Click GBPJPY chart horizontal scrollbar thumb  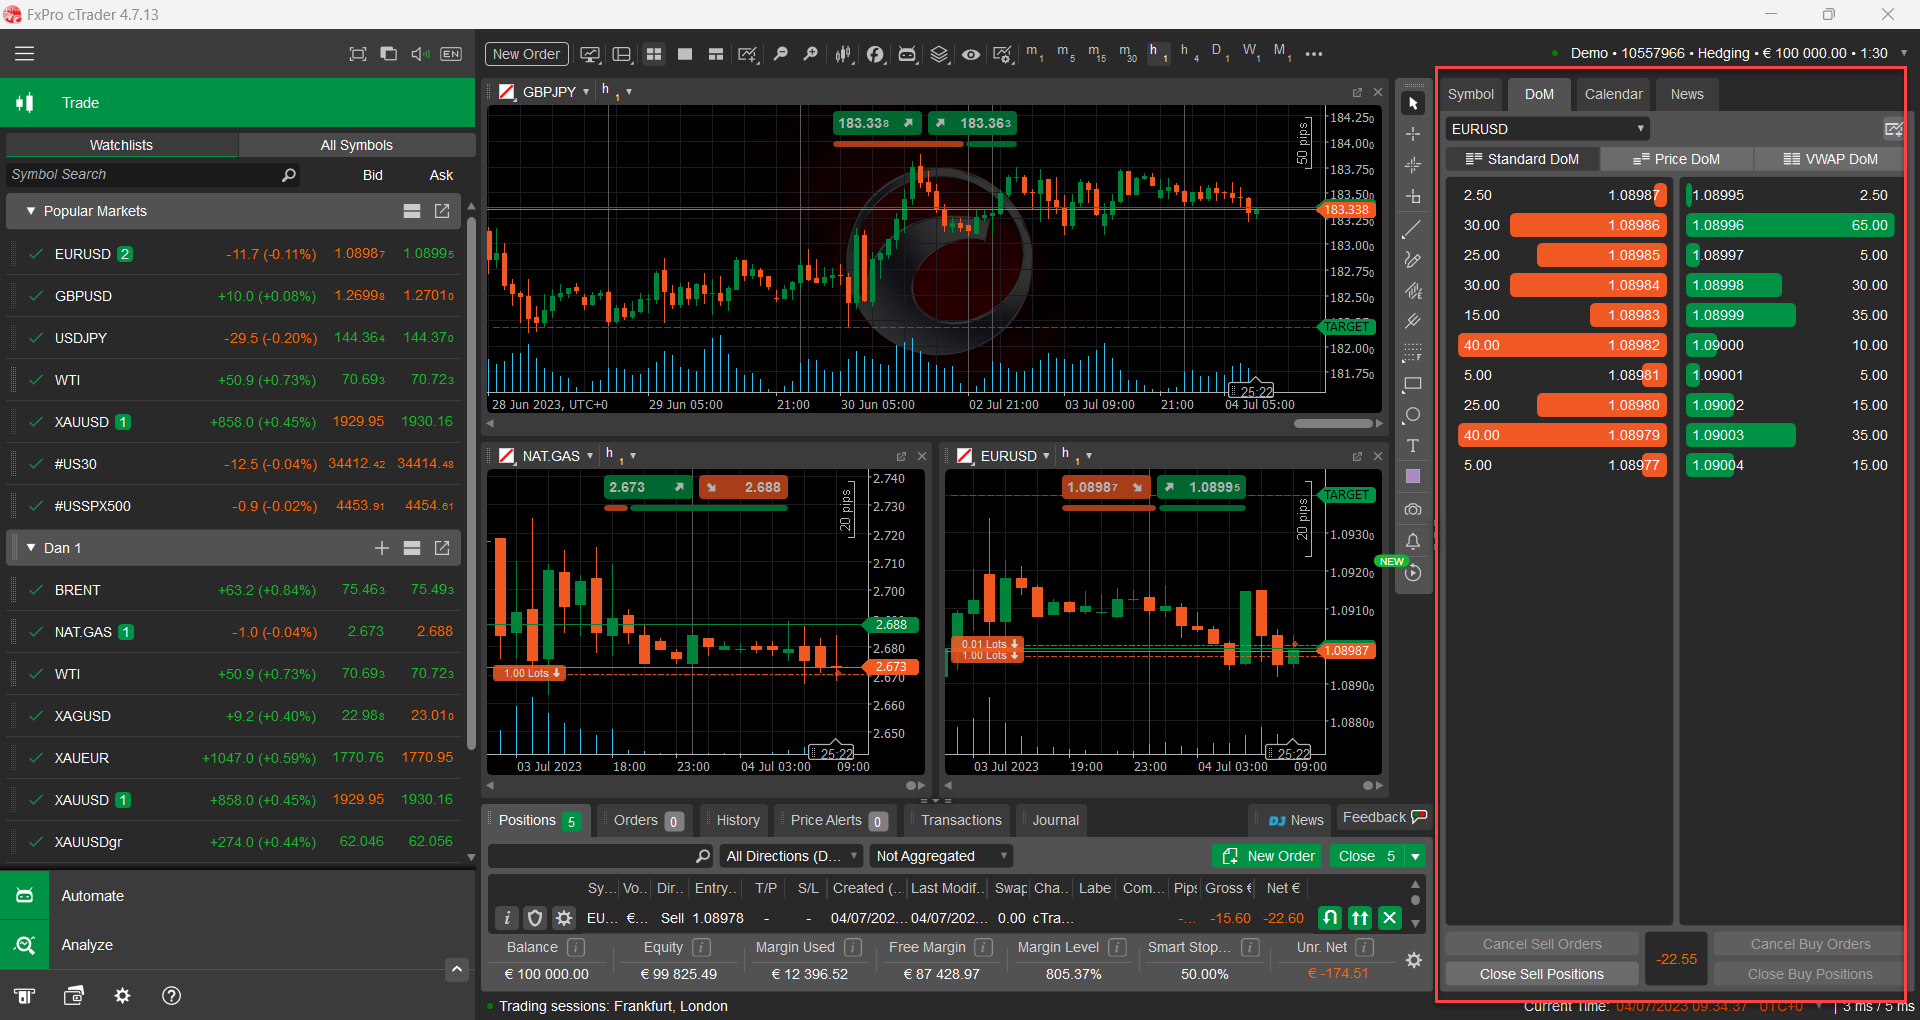point(1333,423)
